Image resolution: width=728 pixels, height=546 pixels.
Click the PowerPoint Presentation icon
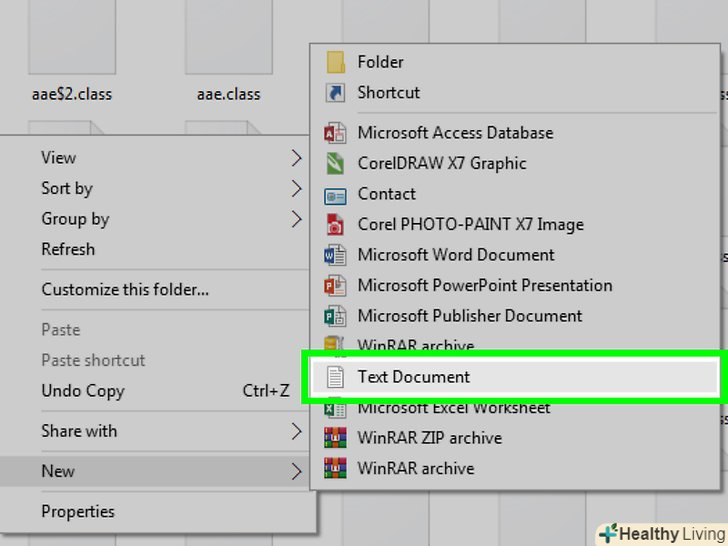335,286
